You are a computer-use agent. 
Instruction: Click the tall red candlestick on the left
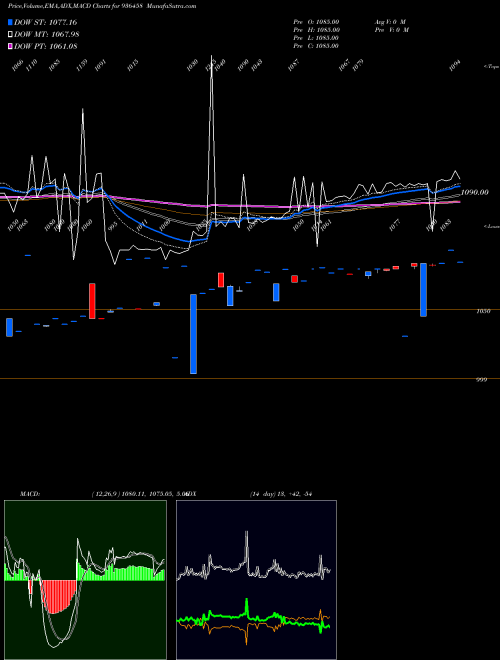(92, 301)
